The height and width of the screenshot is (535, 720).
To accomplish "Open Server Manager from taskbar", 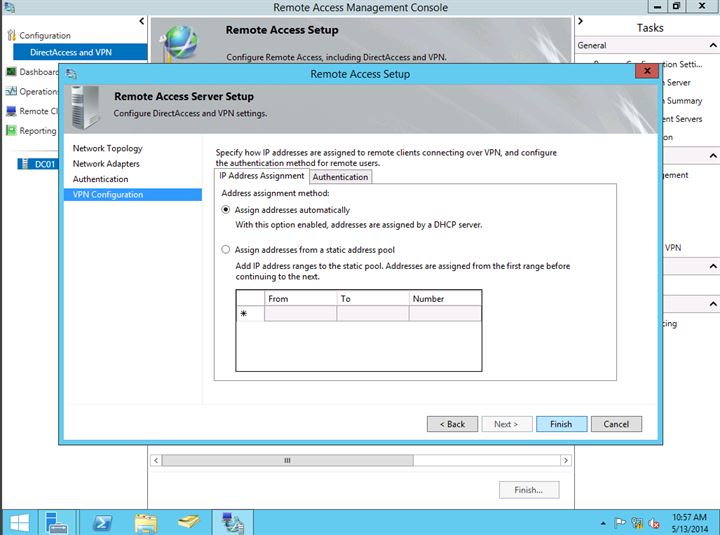I will (x=57, y=523).
